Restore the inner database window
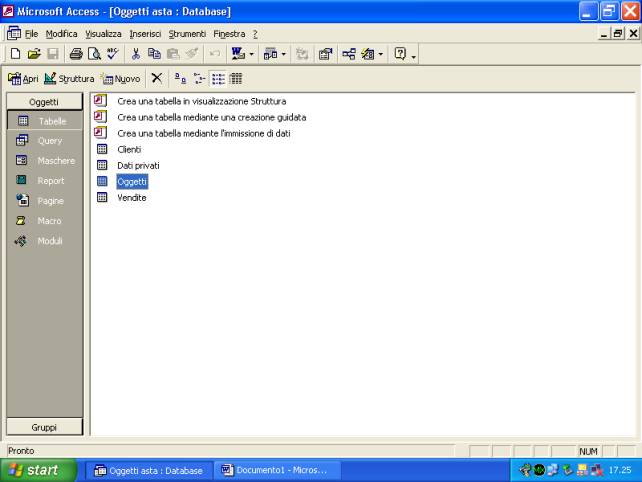Screen dimensions: 642x482 point(618,33)
